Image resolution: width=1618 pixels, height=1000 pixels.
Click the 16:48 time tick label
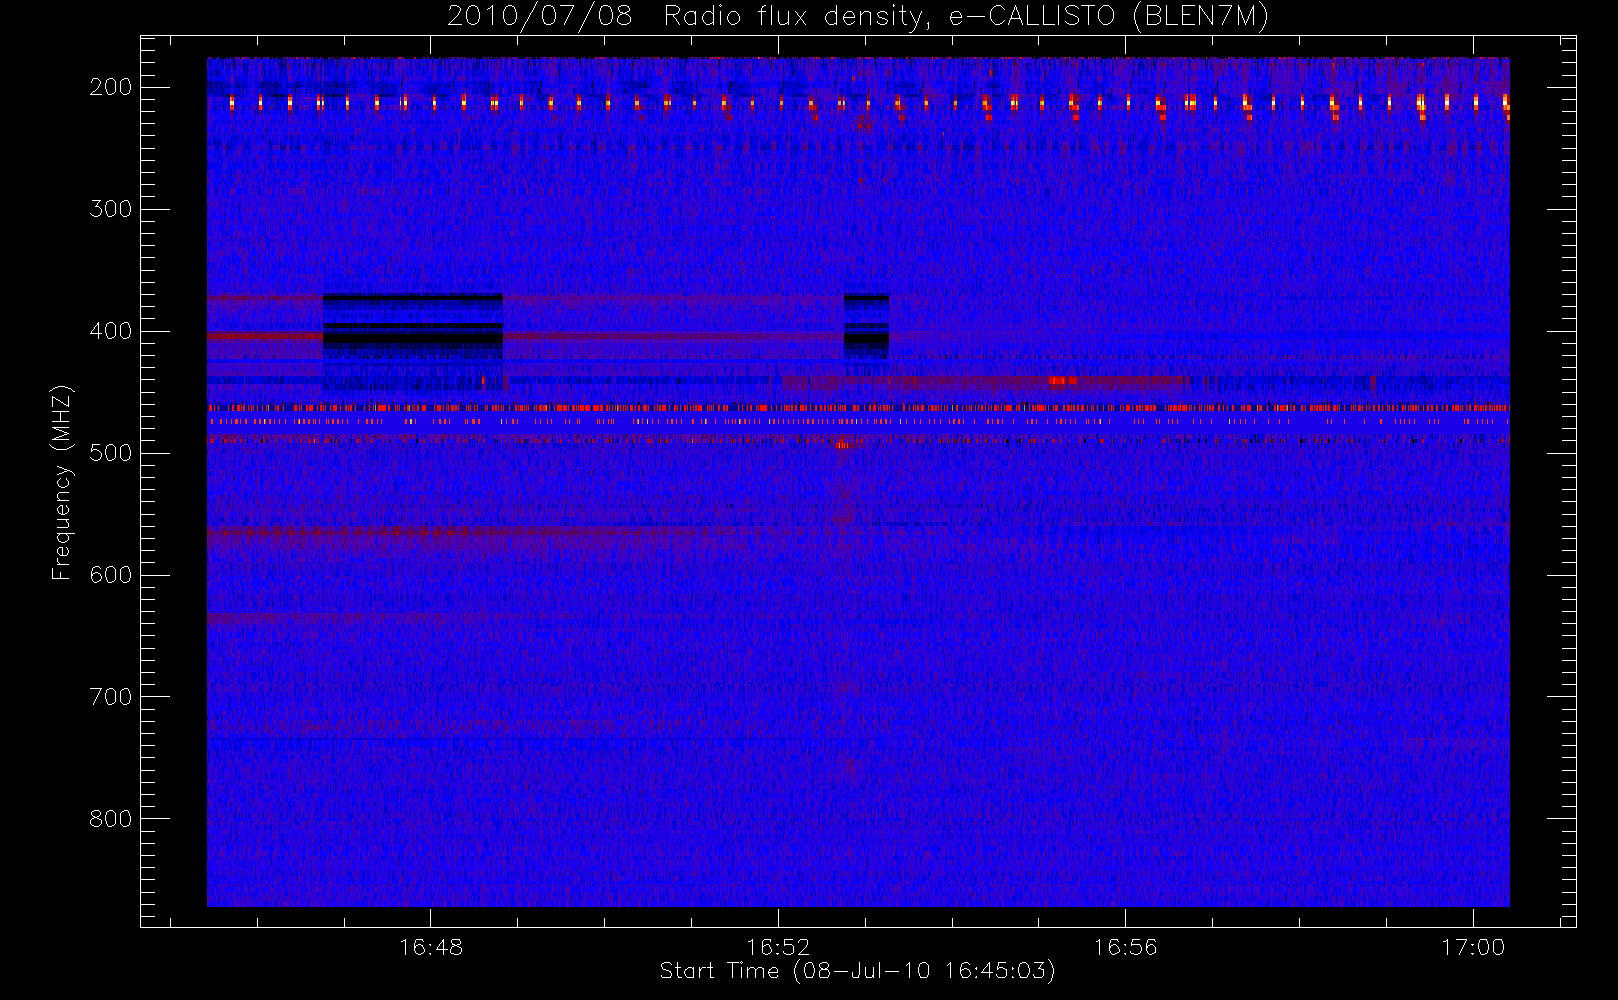pyautogui.click(x=430, y=947)
